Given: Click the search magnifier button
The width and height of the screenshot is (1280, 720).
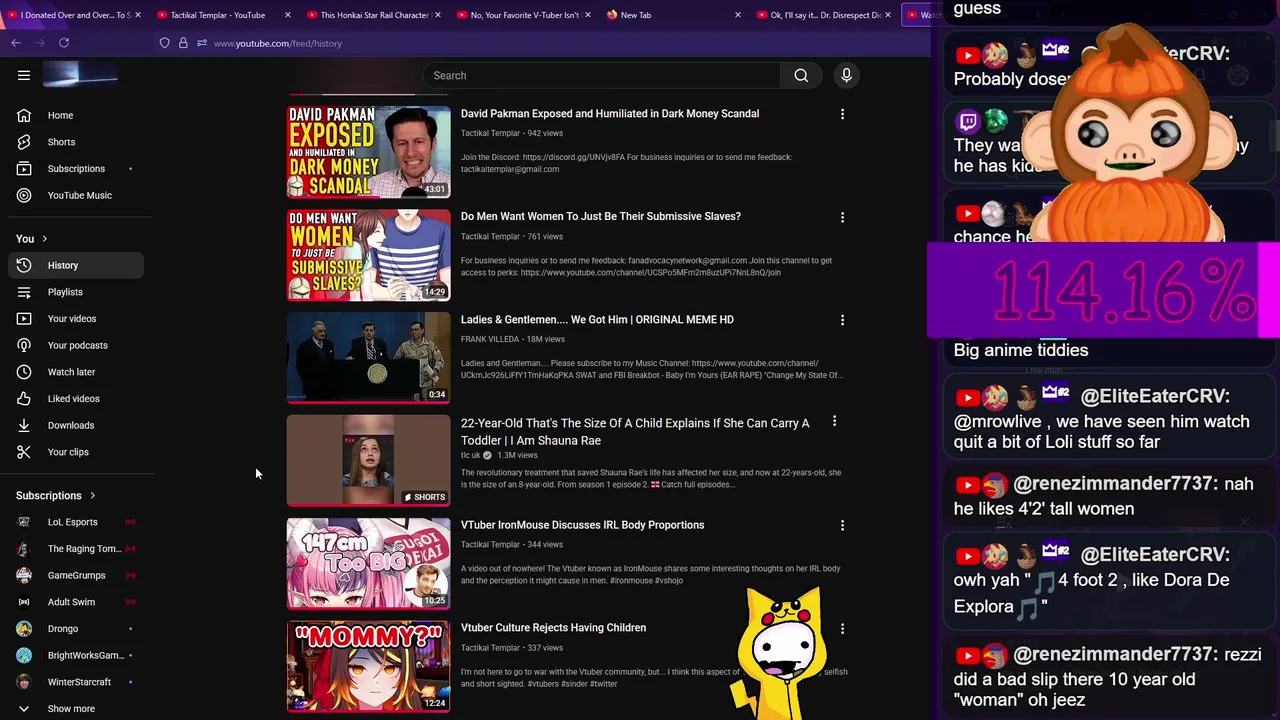Looking at the screenshot, I should point(801,75).
